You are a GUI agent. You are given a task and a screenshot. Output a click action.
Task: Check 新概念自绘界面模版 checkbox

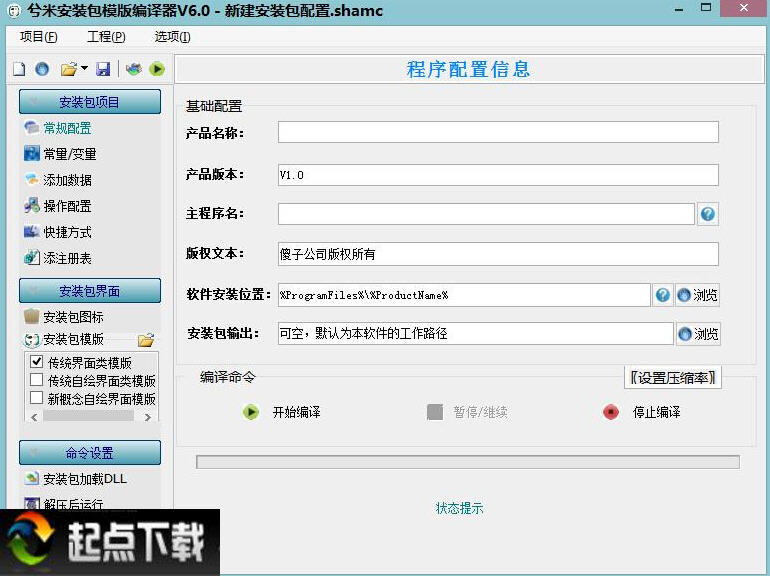[36, 398]
